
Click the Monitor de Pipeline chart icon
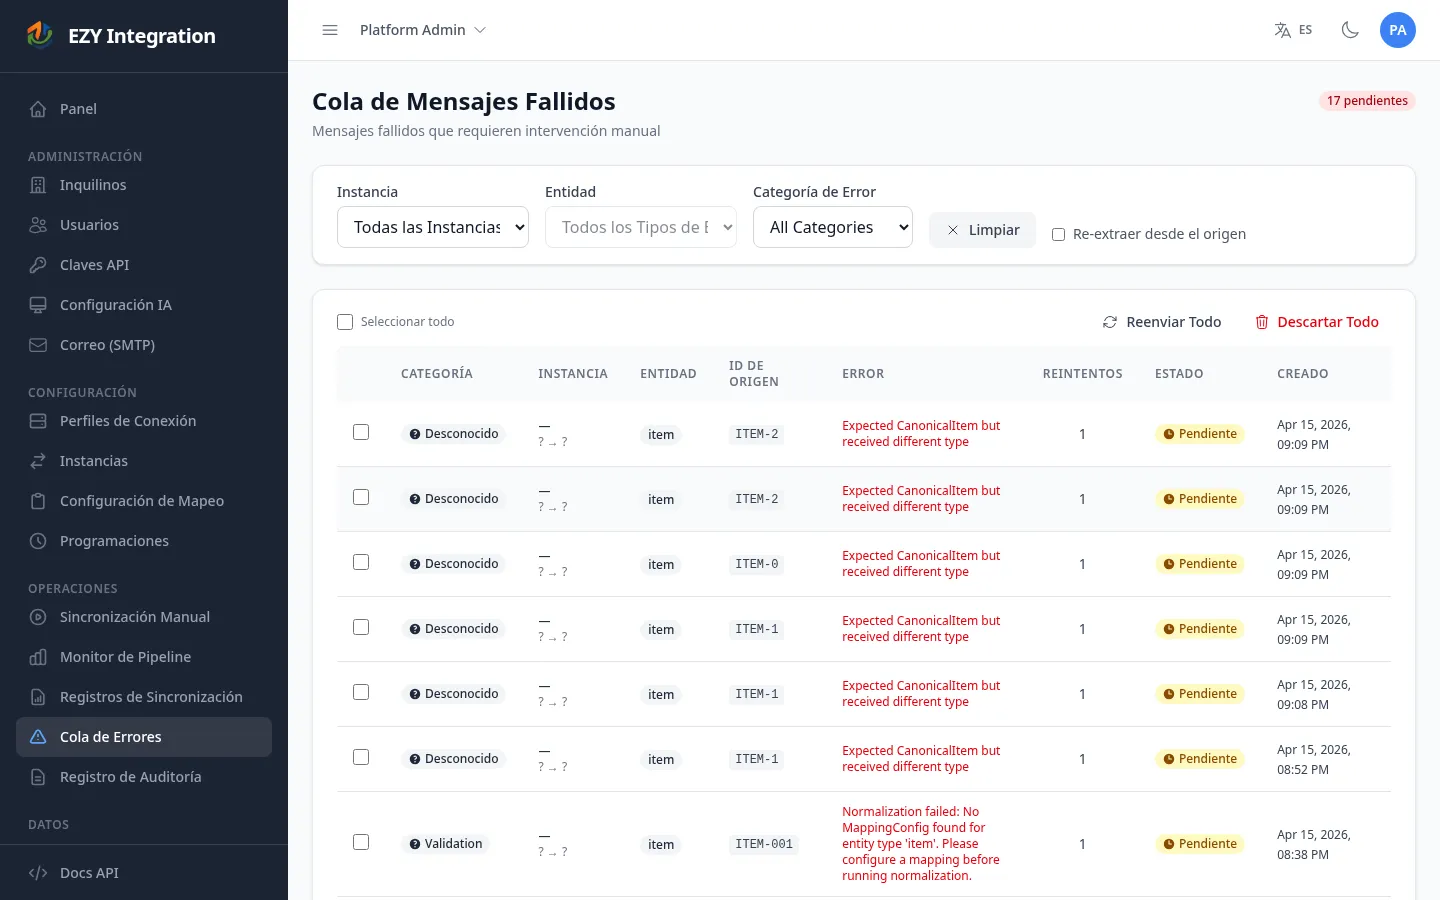click(38, 657)
